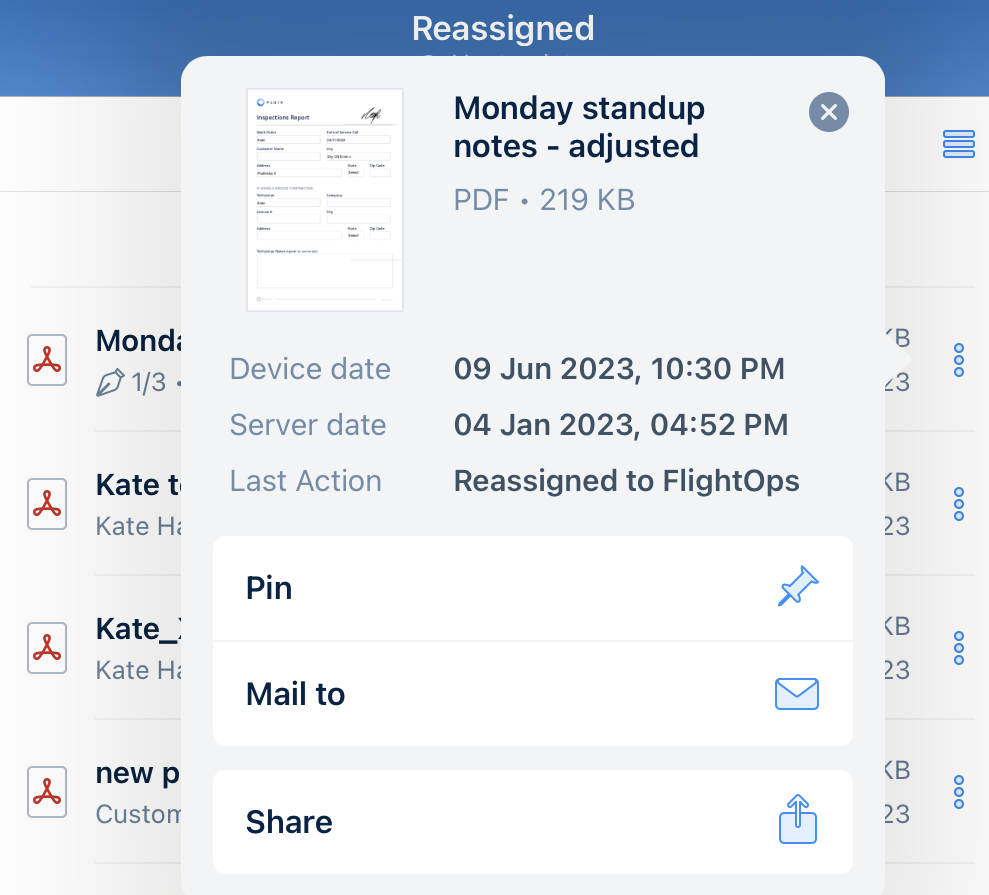Close the document details popup
Viewport: 989px width, 895px height.
pos(828,112)
